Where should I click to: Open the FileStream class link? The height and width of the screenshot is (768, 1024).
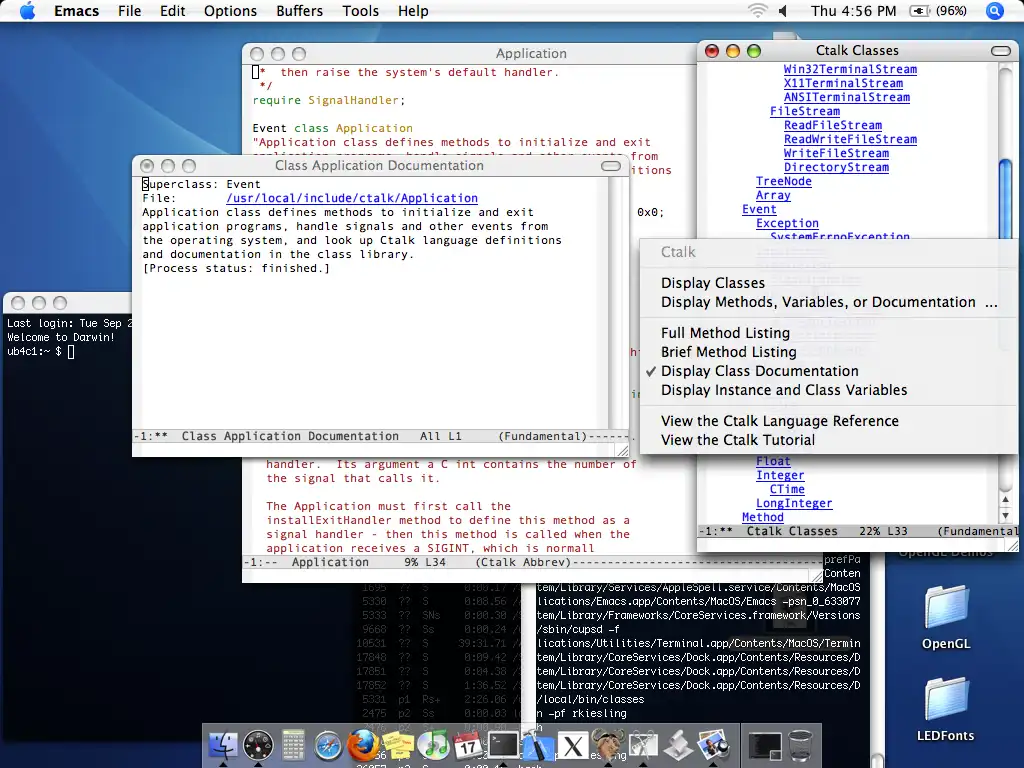[805, 111]
